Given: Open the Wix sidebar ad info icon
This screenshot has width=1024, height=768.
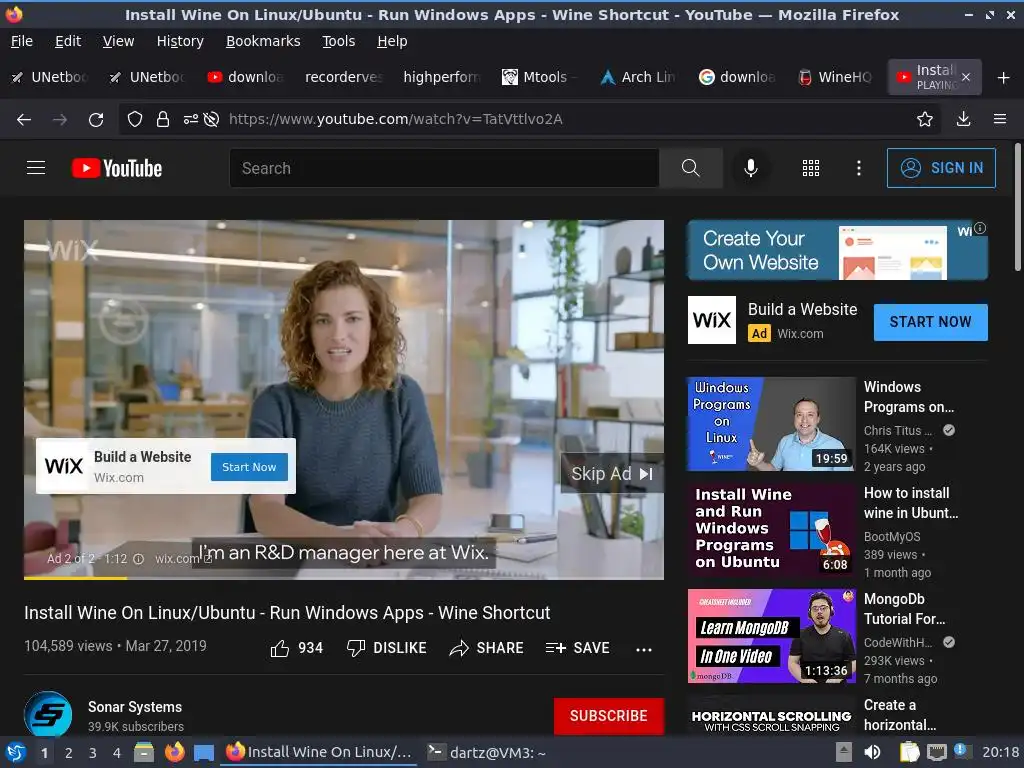Looking at the screenshot, I should [980, 228].
